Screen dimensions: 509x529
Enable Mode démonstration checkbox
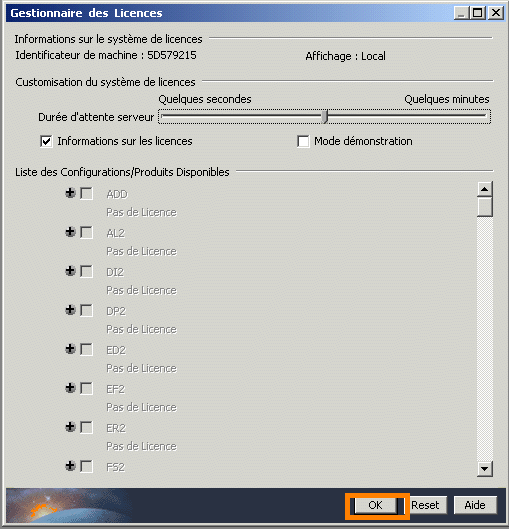point(303,141)
